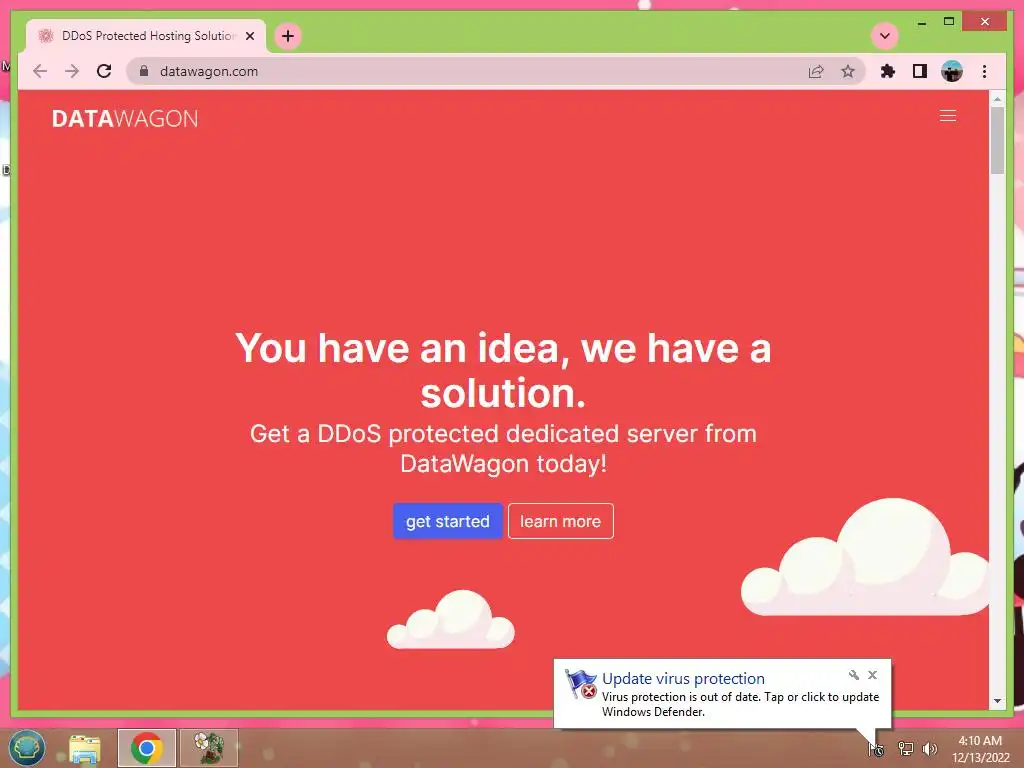Maximize the Chrome window

[949, 22]
